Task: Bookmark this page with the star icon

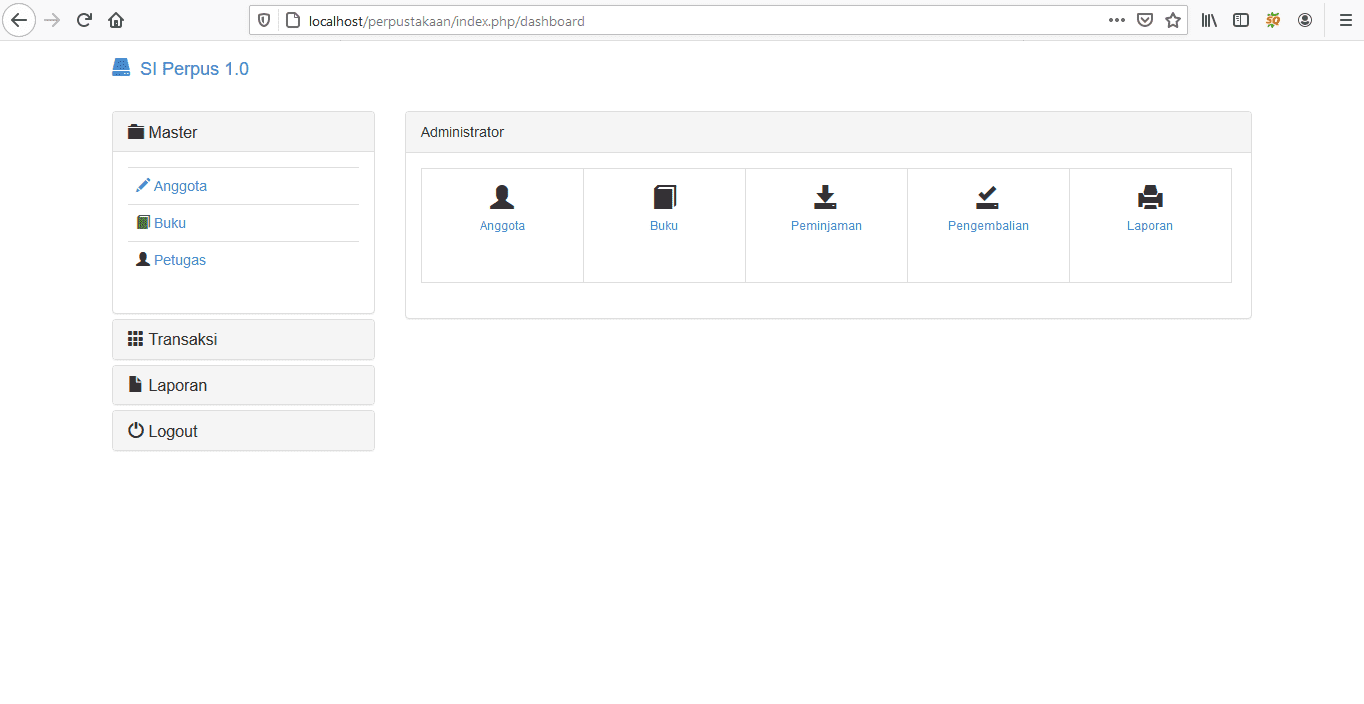Action: pyautogui.click(x=1173, y=20)
